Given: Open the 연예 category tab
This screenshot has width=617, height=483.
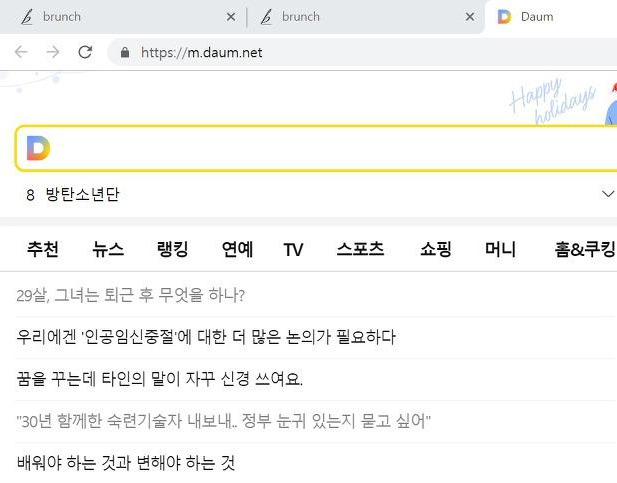Looking at the screenshot, I should [x=237, y=249].
